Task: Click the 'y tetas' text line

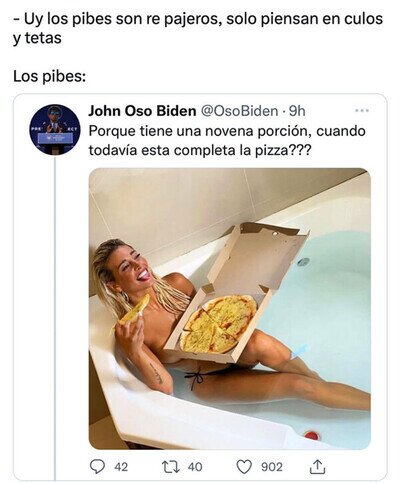Action: coord(37,39)
